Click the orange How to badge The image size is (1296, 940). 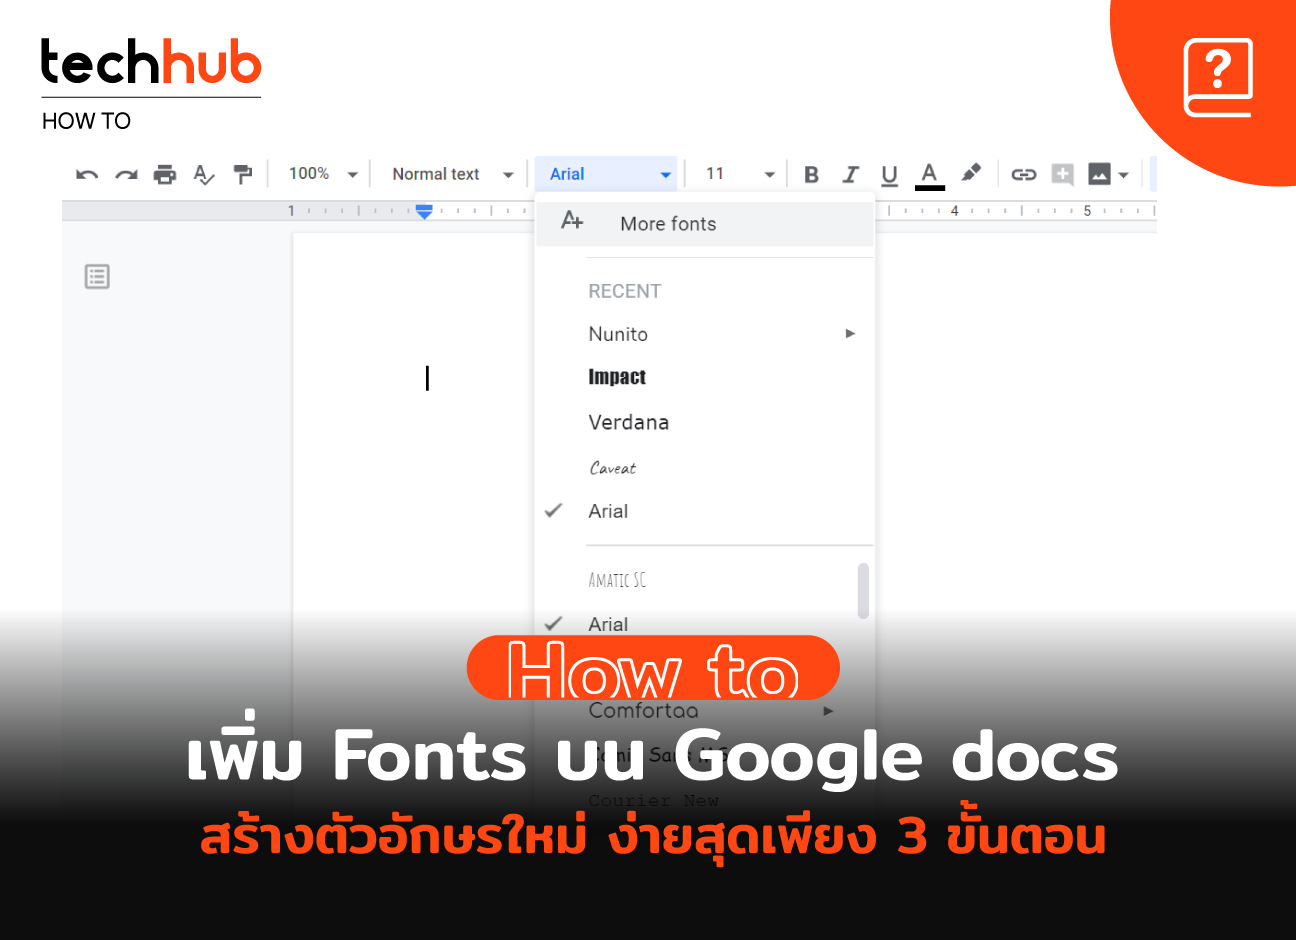(x=653, y=667)
